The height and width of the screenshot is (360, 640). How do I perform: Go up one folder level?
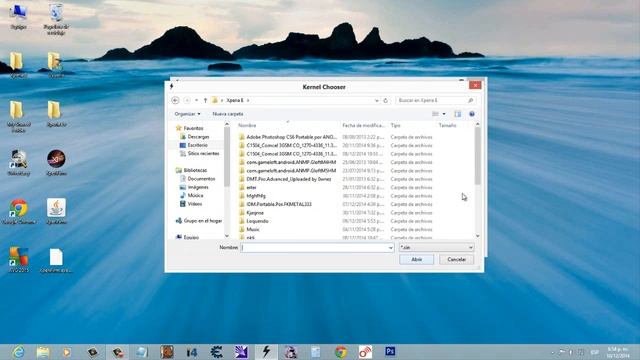coord(205,100)
